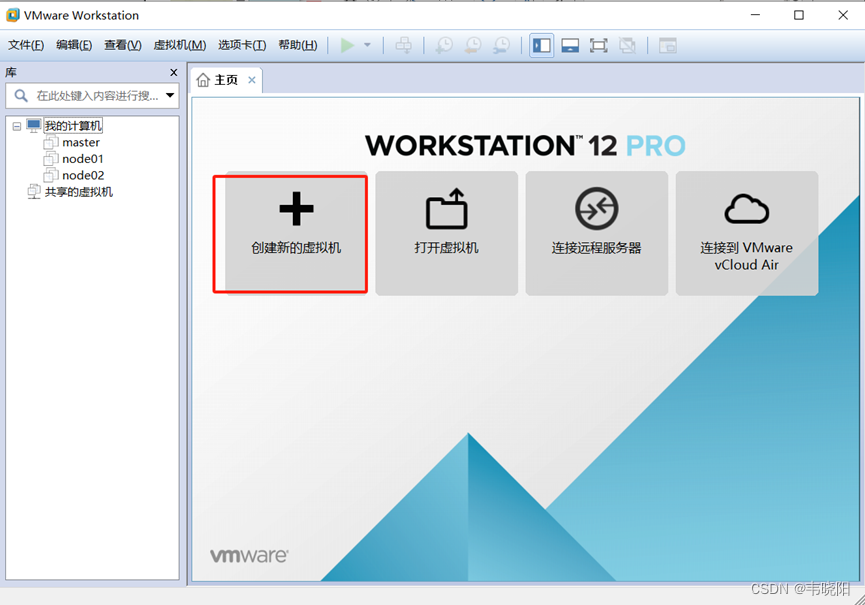The height and width of the screenshot is (605, 865).
Task: Click the Manage Snapshots toolbar icon
Action: click(501, 45)
